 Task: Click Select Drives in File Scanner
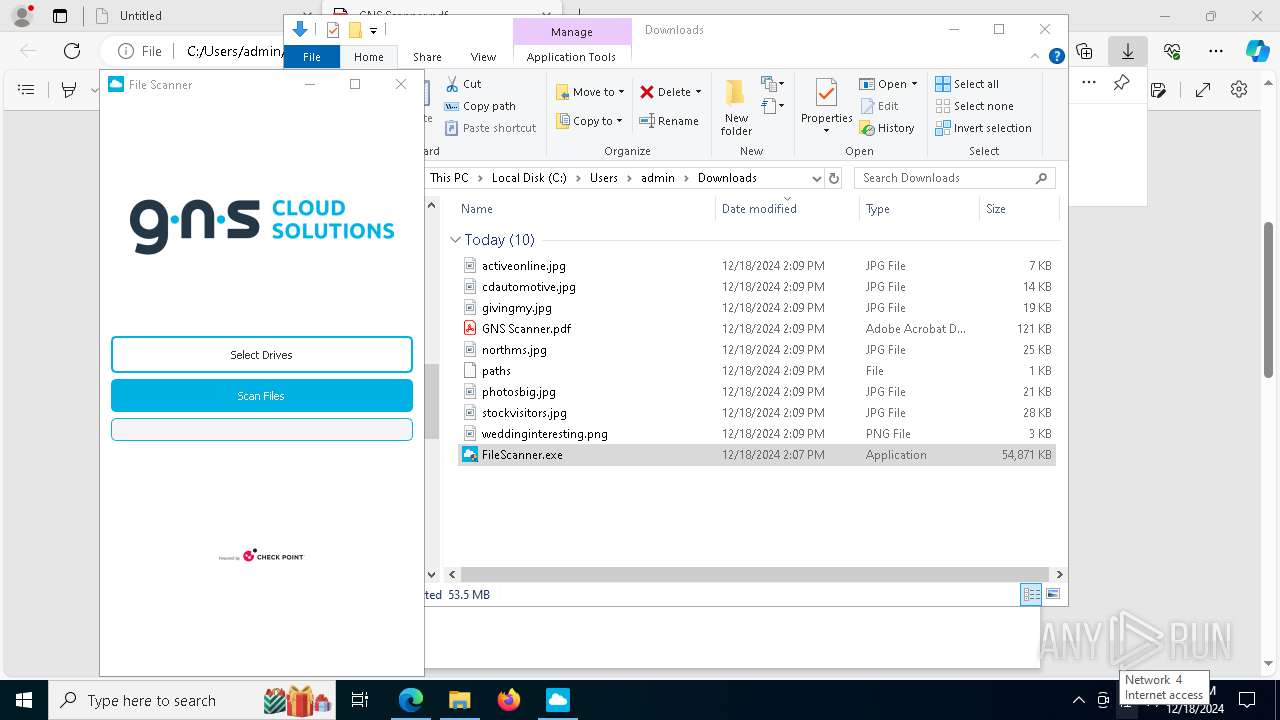pyautogui.click(x=261, y=355)
